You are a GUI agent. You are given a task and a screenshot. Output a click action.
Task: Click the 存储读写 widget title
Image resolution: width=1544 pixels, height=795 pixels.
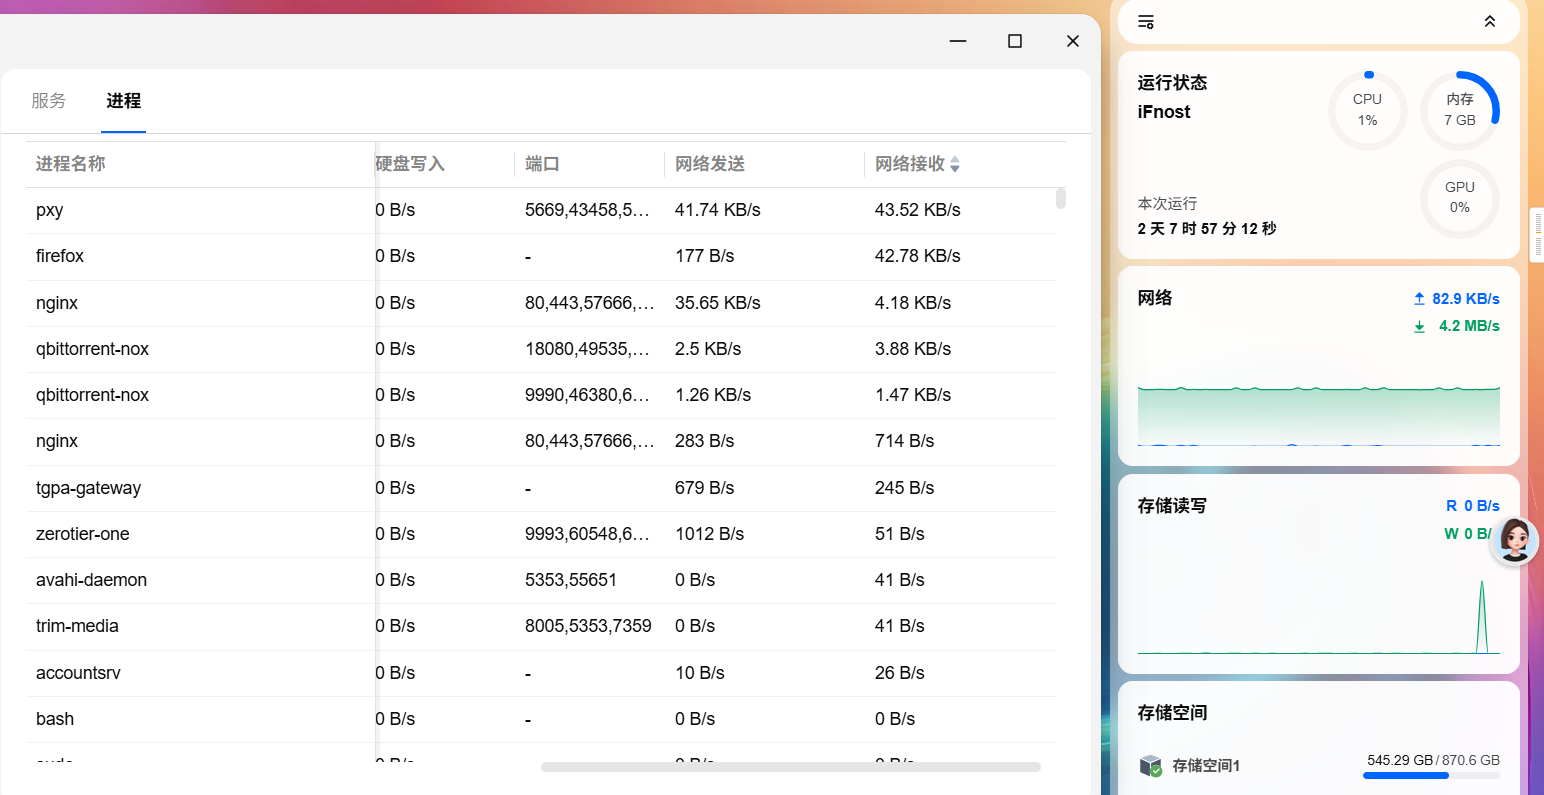coord(1172,506)
